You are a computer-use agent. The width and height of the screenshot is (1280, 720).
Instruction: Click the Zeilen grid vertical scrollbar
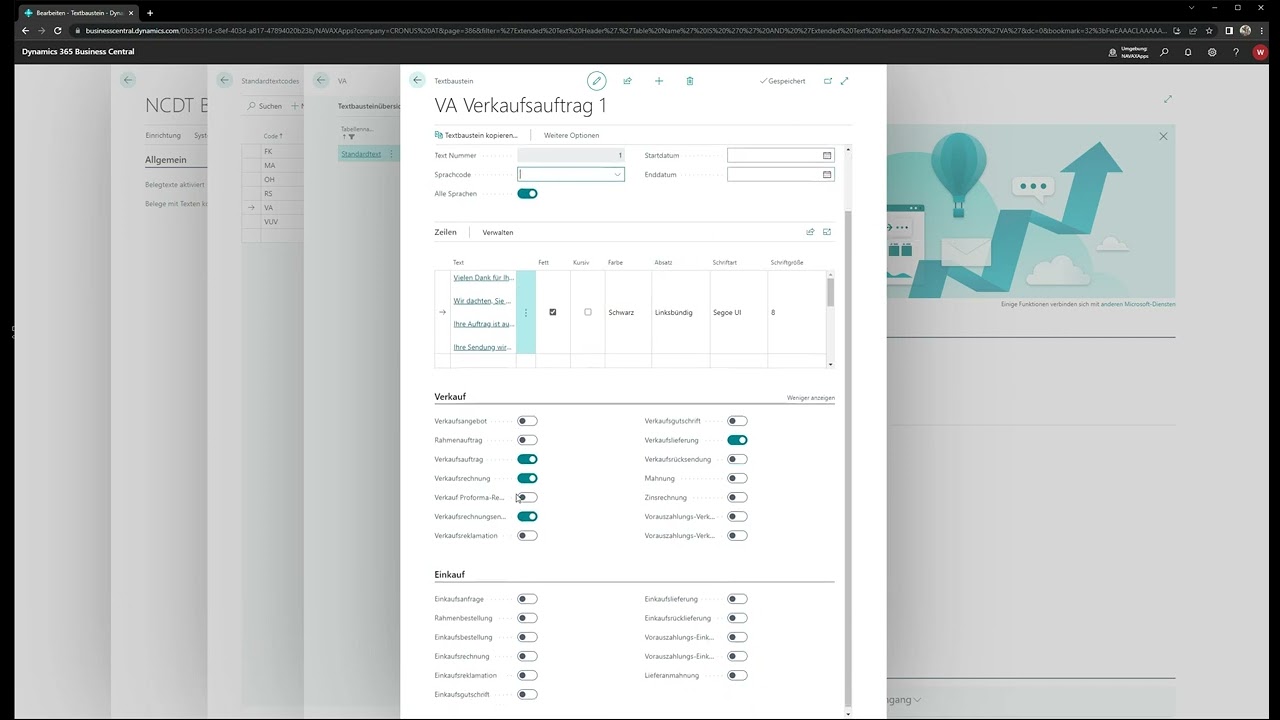830,292
